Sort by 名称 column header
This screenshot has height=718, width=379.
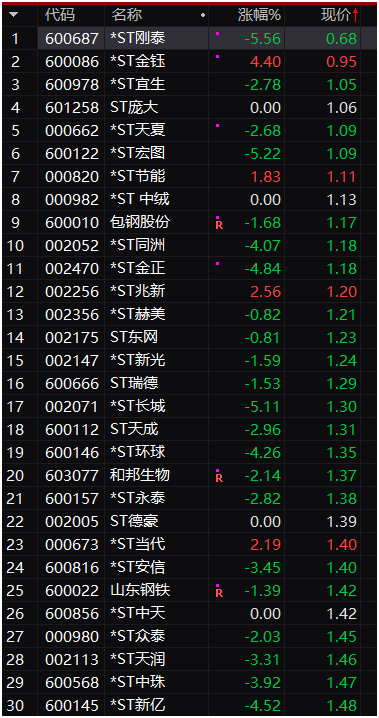tap(126, 15)
